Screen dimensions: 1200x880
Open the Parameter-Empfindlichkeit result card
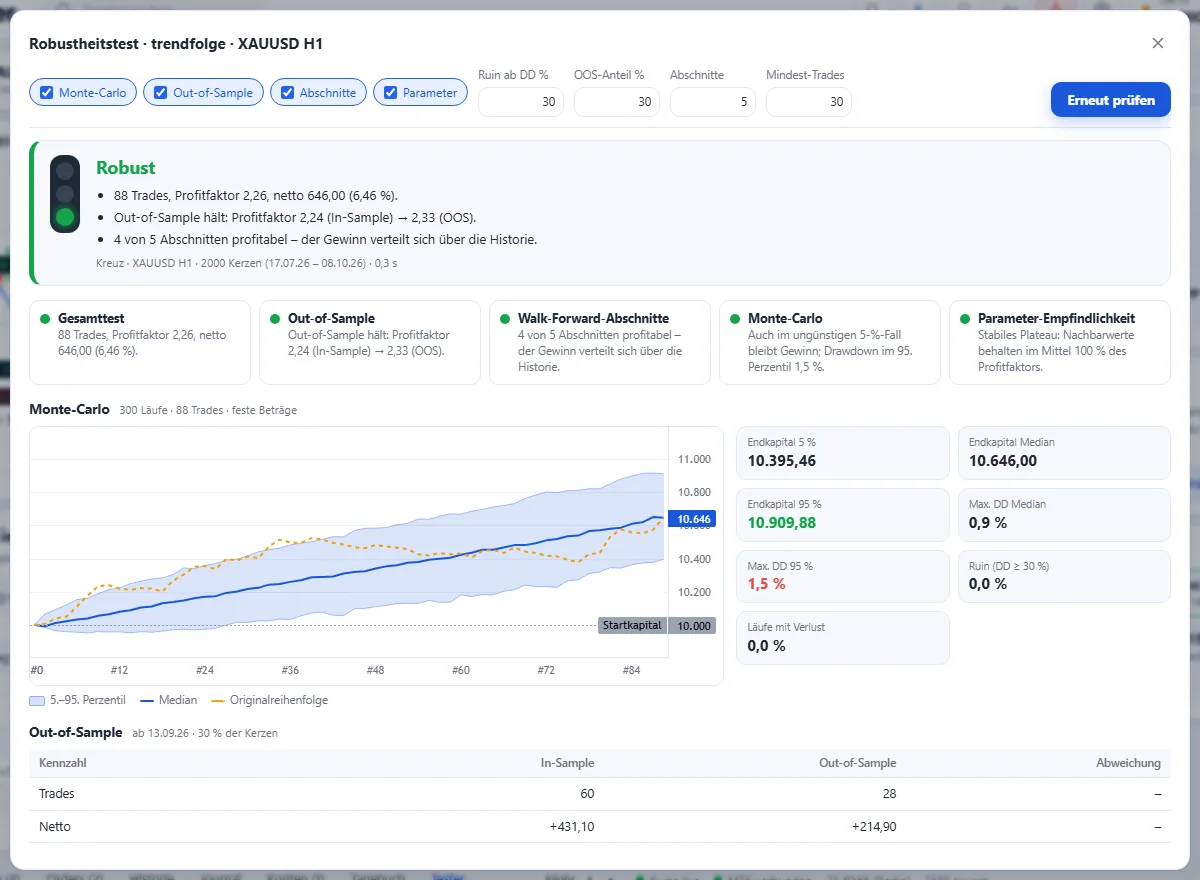point(1060,343)
